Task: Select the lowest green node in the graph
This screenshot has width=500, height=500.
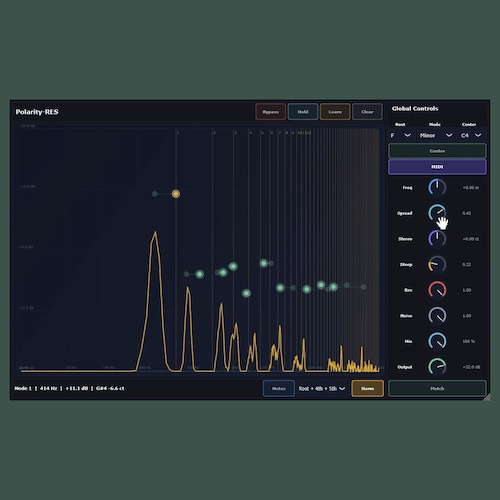Action: [x=246, y=293]
